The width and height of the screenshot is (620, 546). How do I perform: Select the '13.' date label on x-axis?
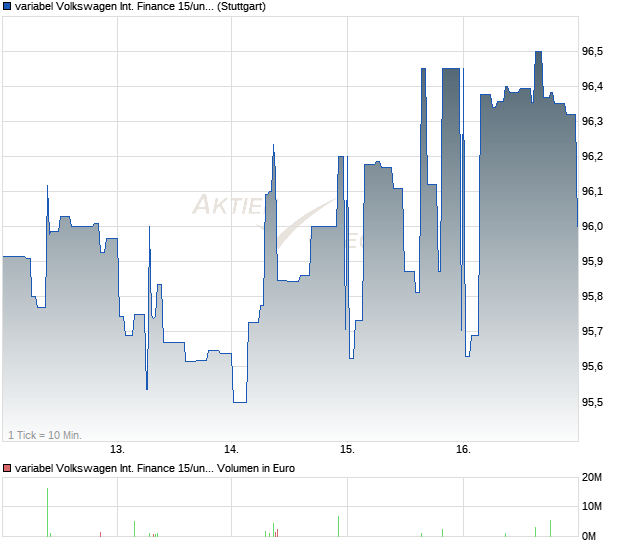(x=117, y=449)
